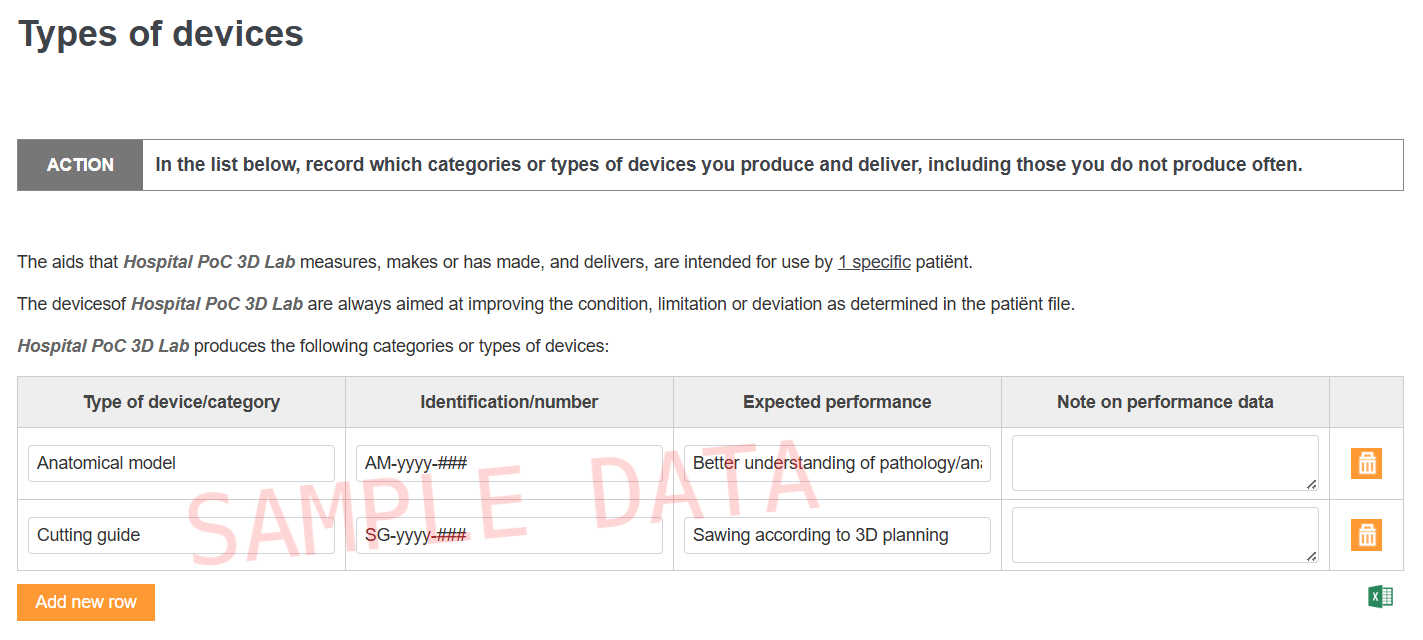Grab resize handle of Cutting guide note box
This screenshot has width=1423, height=640.
[x=1311, y=557]
